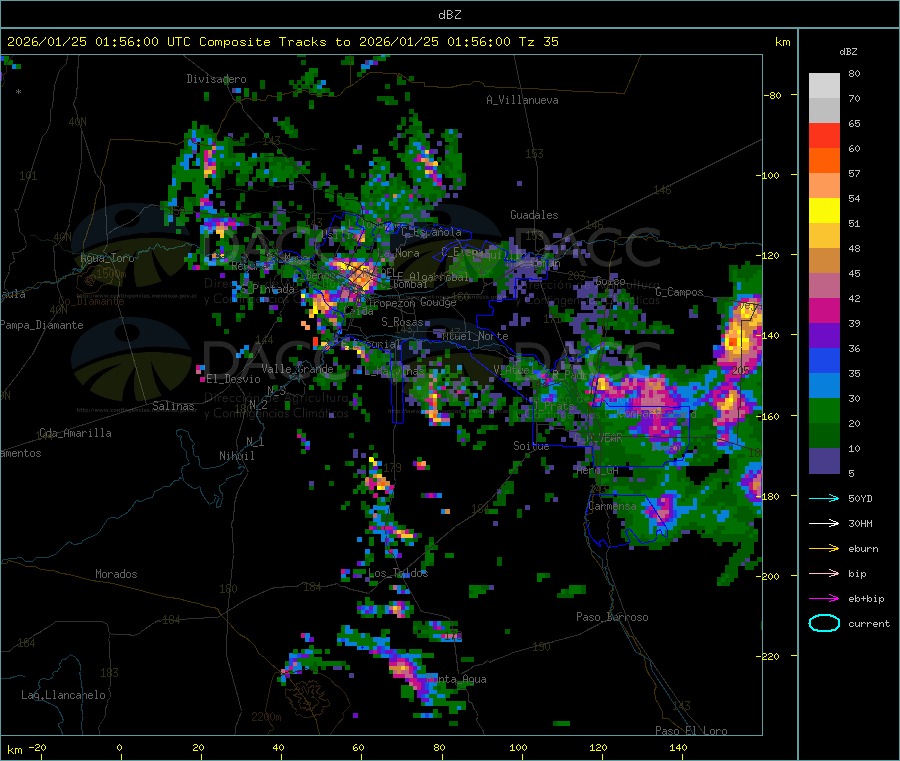The image size is (900, 761).
Task: Click the pink bip arrow legend icon
Action: click(x=824, y=573)
